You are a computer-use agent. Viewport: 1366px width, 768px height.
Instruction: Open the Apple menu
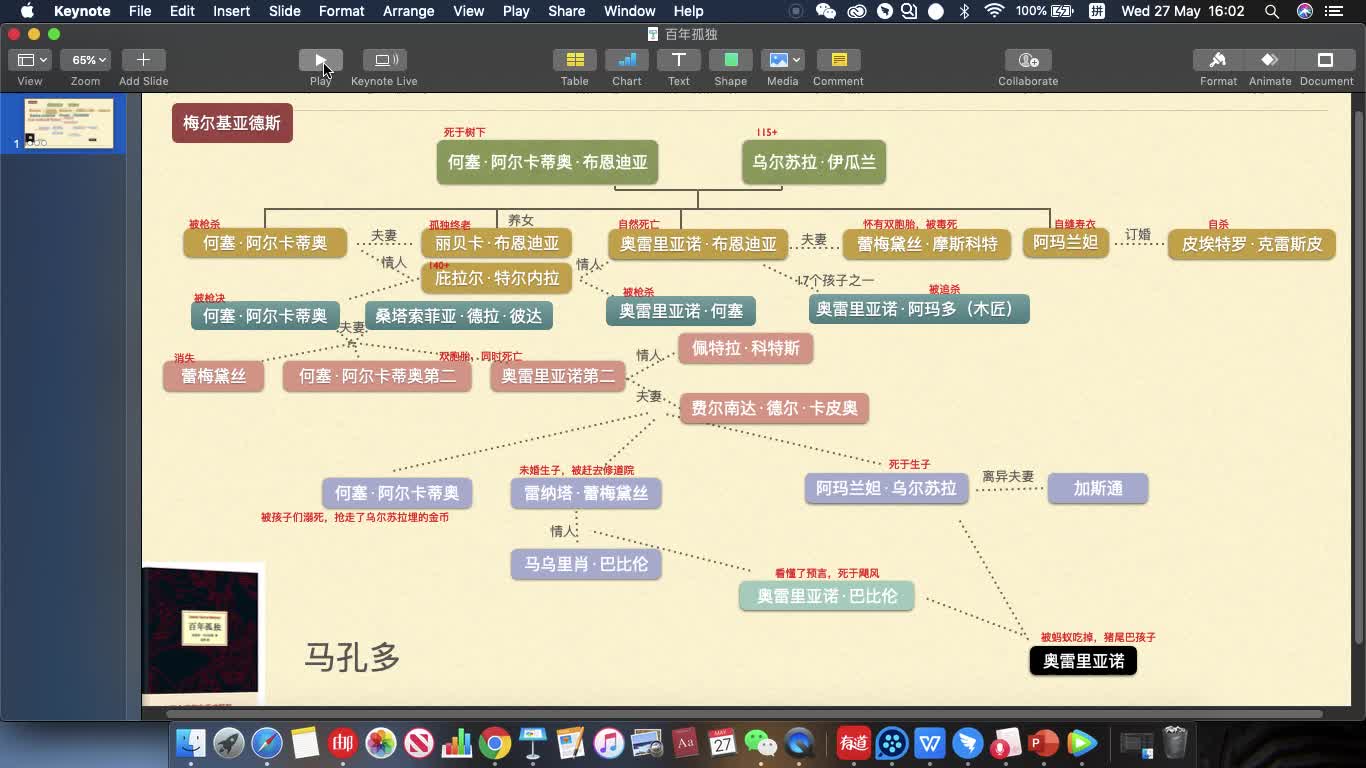tap(27, 11)
